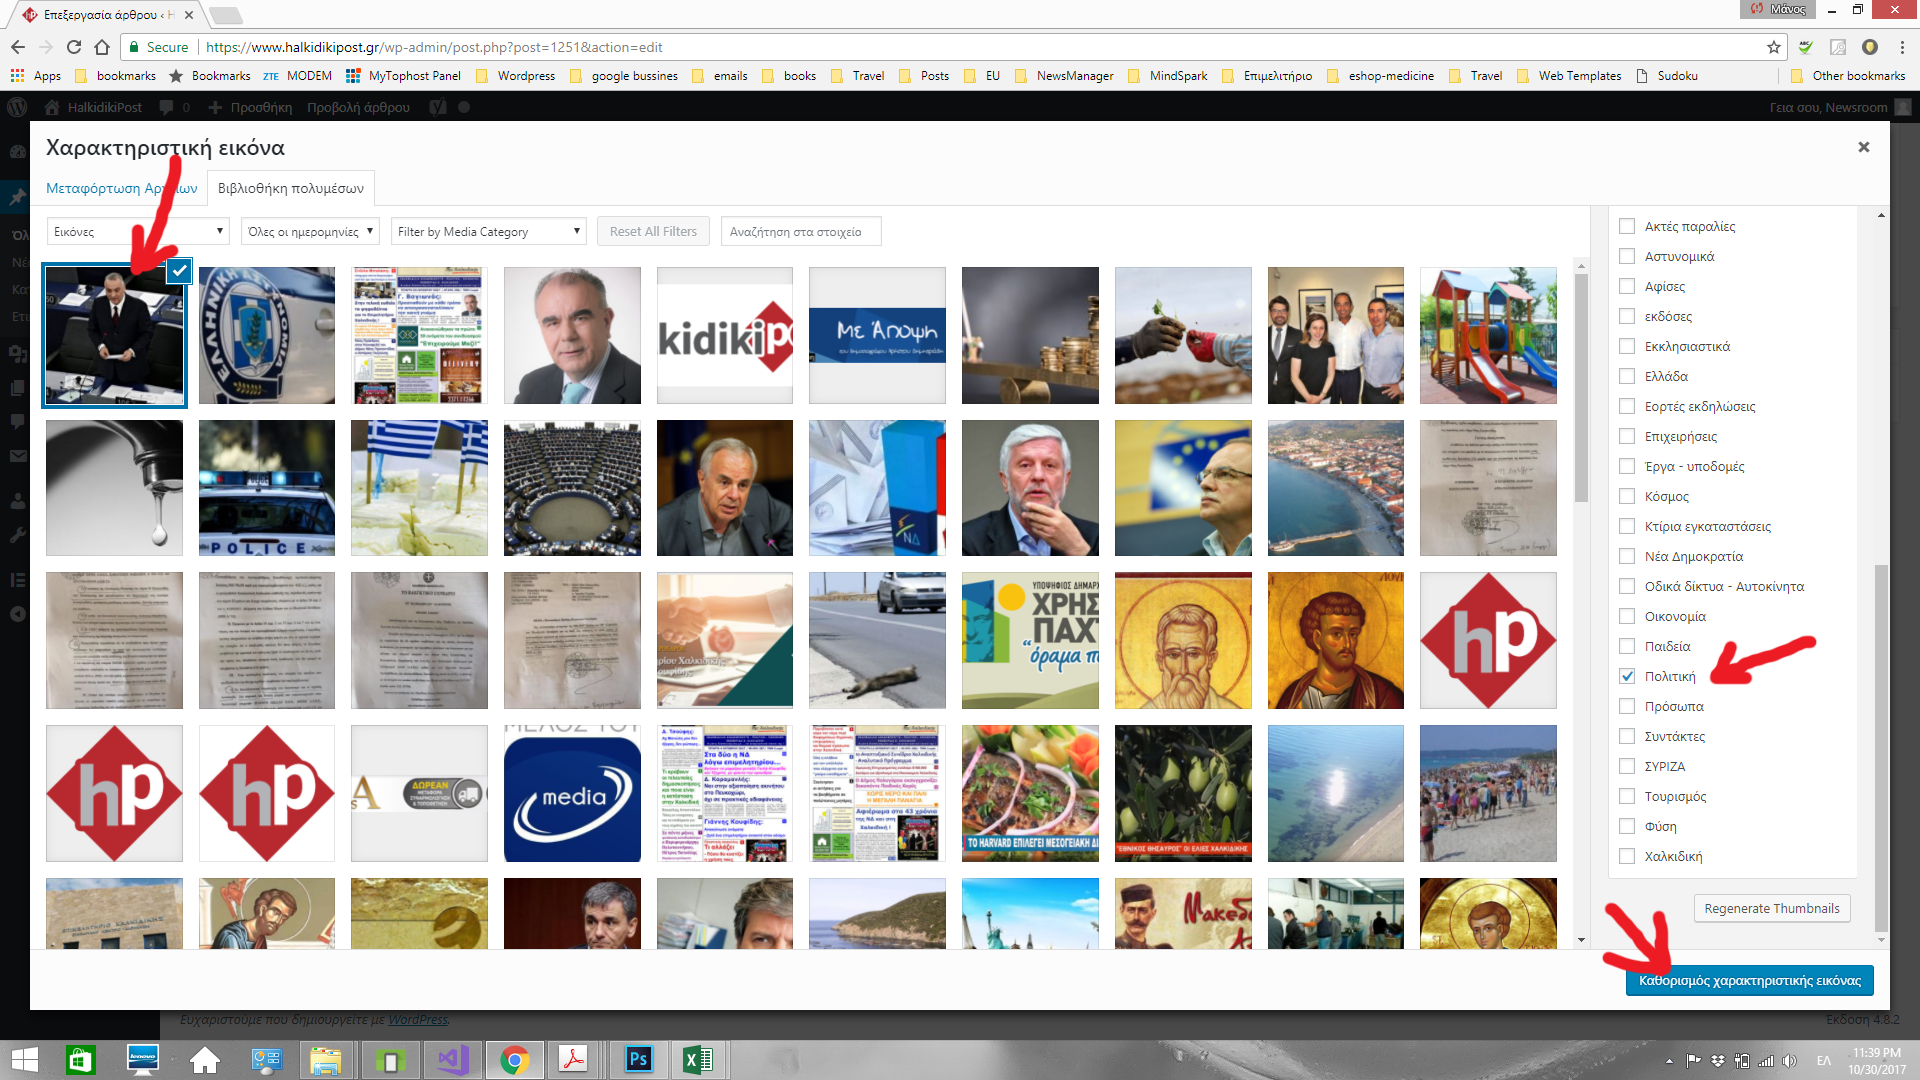Open the Filter by Media Category dropdown
1920x1080 pixels.
click(488, 232)
